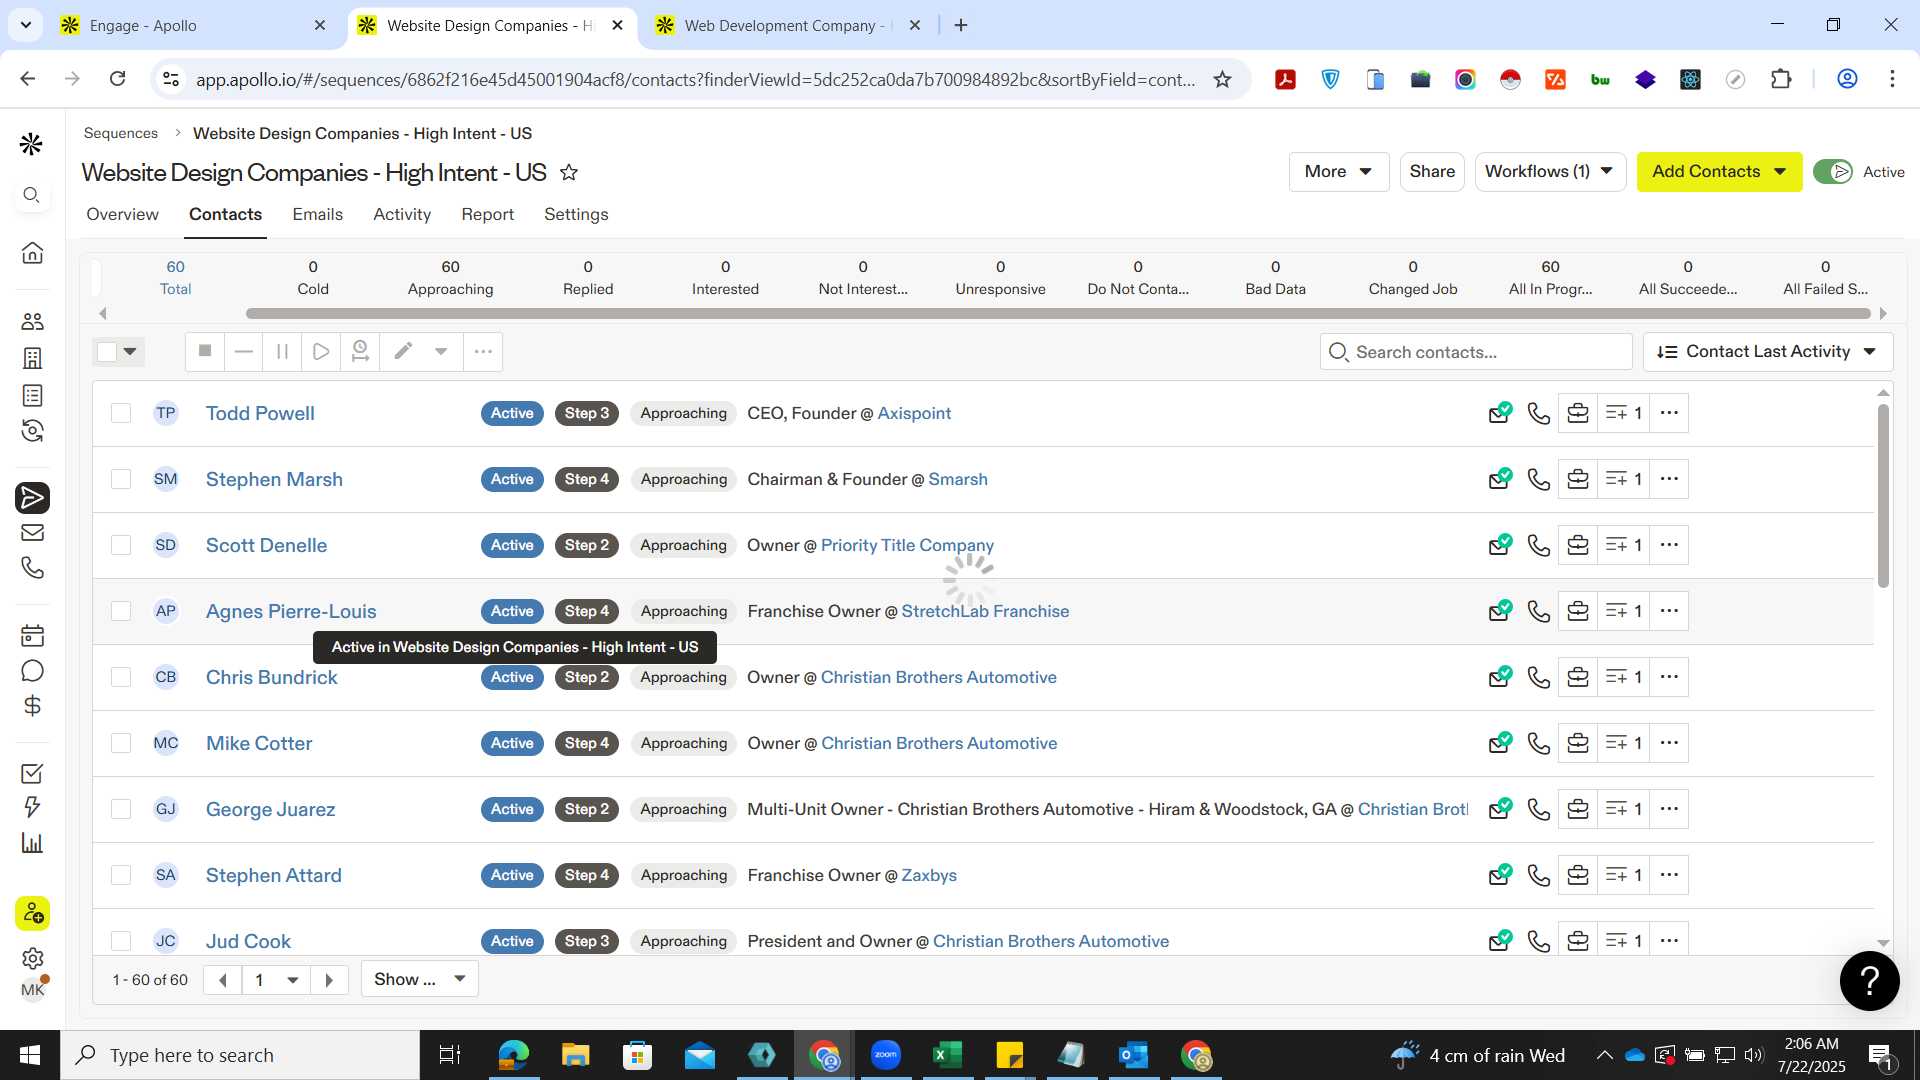This screenshot has height=1080, width=1920.
Task: Open the browser tab search chevron
Action: tap(25, 25)
